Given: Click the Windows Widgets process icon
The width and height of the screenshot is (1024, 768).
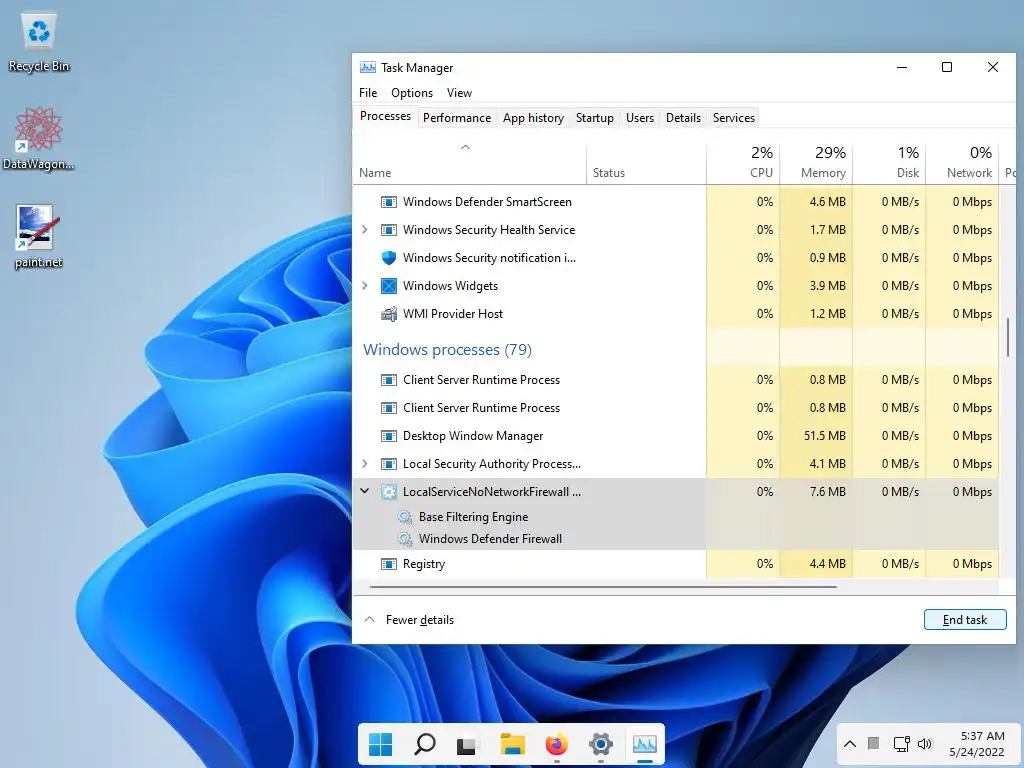Looking at the screenshot, I should coord(389,286).
